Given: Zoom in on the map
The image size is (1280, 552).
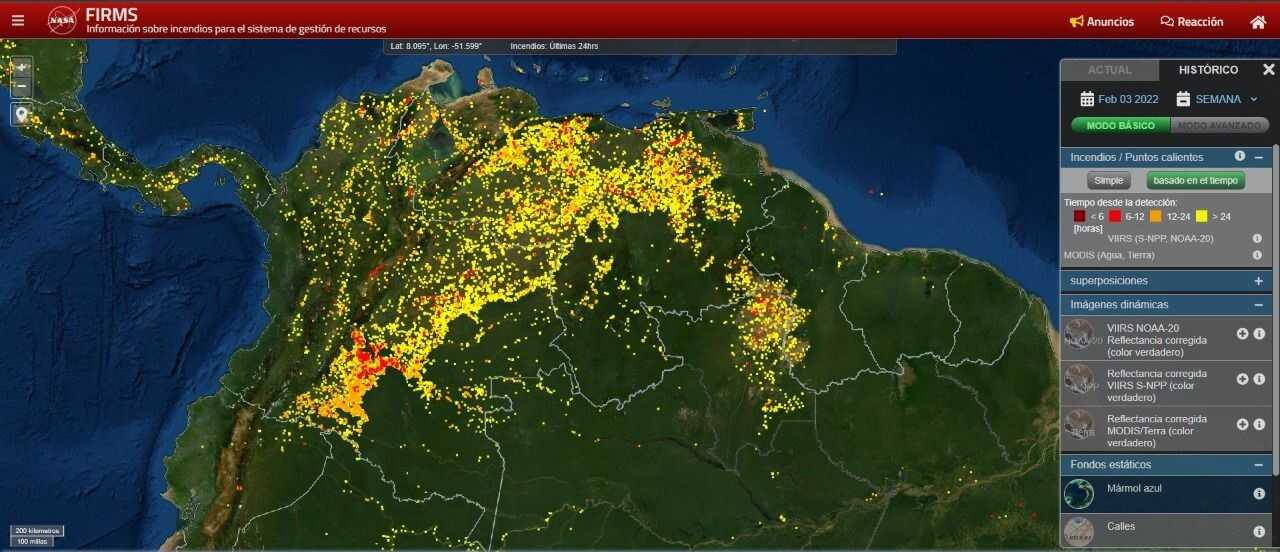Looking at the screenshot, I should pos(21,68).
